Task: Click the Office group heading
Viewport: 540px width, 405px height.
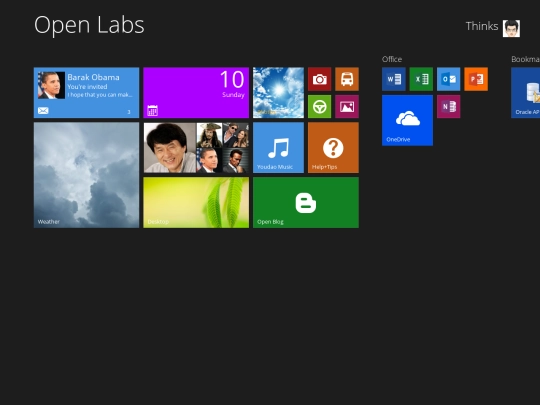Action: [392, 59]
